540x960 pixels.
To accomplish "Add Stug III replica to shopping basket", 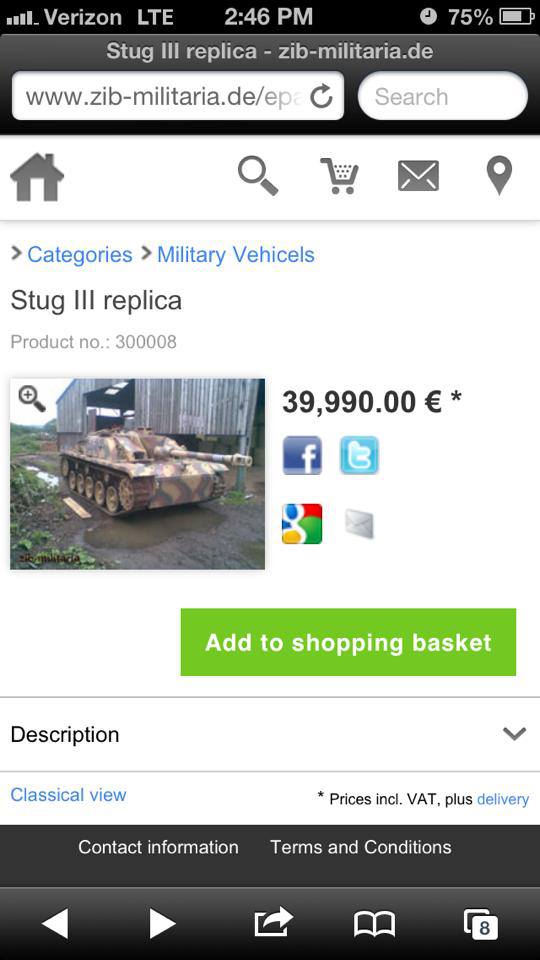I will 348,642.
